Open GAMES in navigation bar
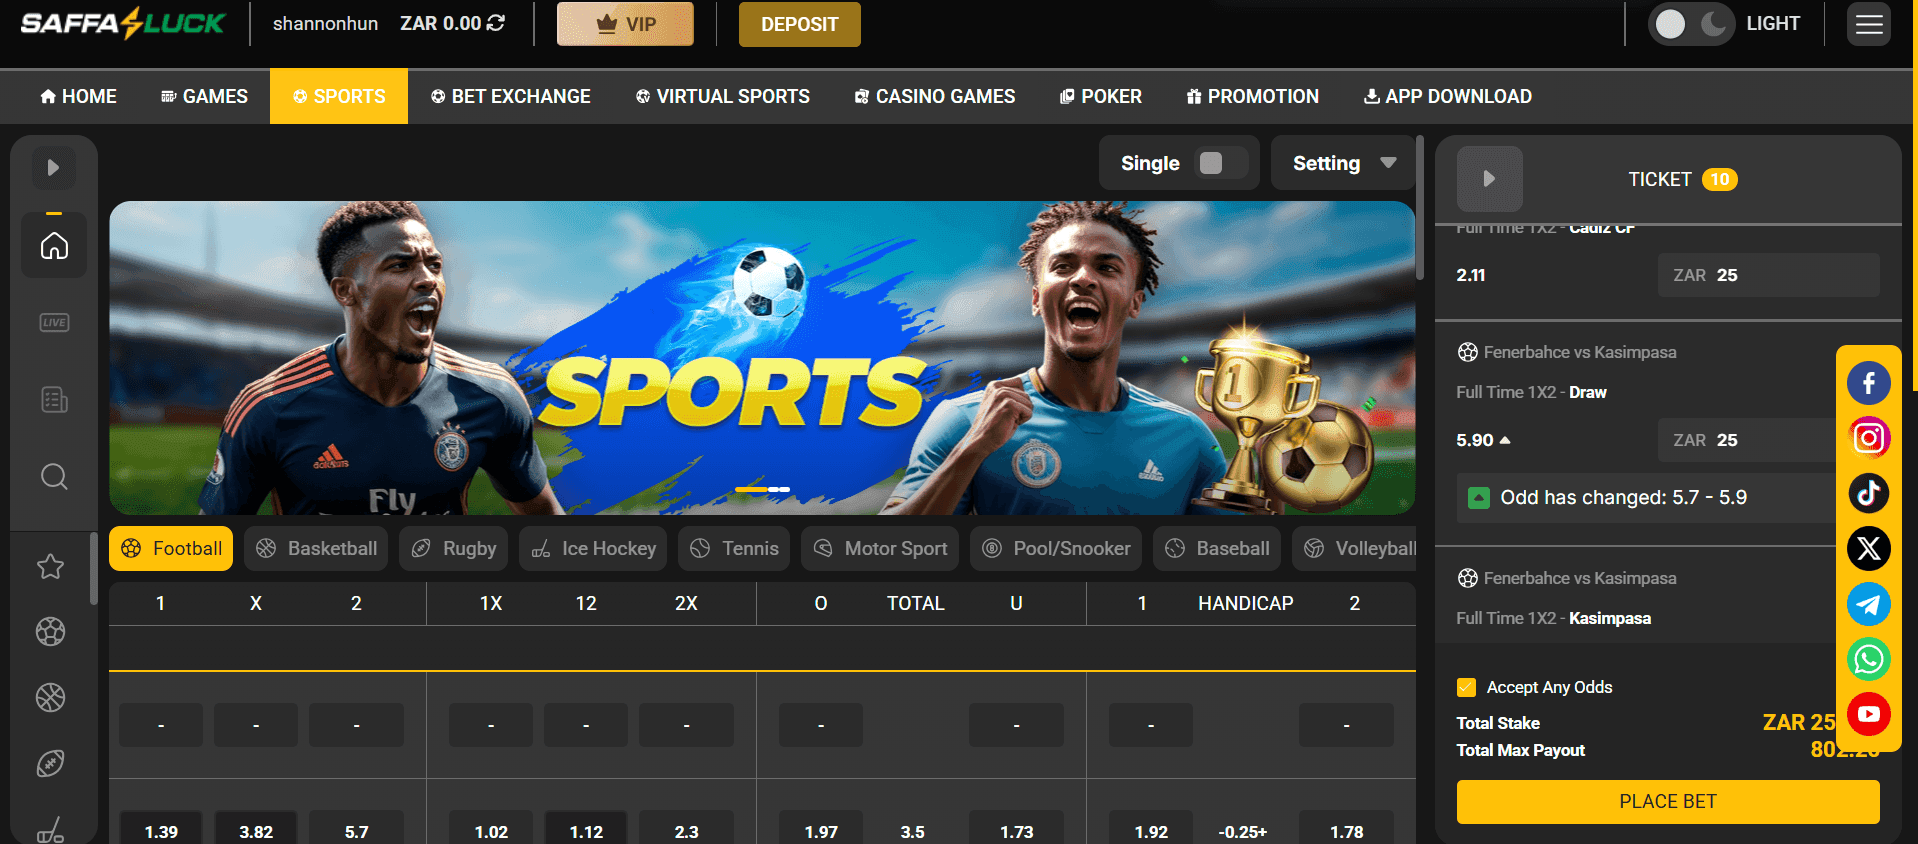This screenshot has width=1918, height=844. coord(204,96)
